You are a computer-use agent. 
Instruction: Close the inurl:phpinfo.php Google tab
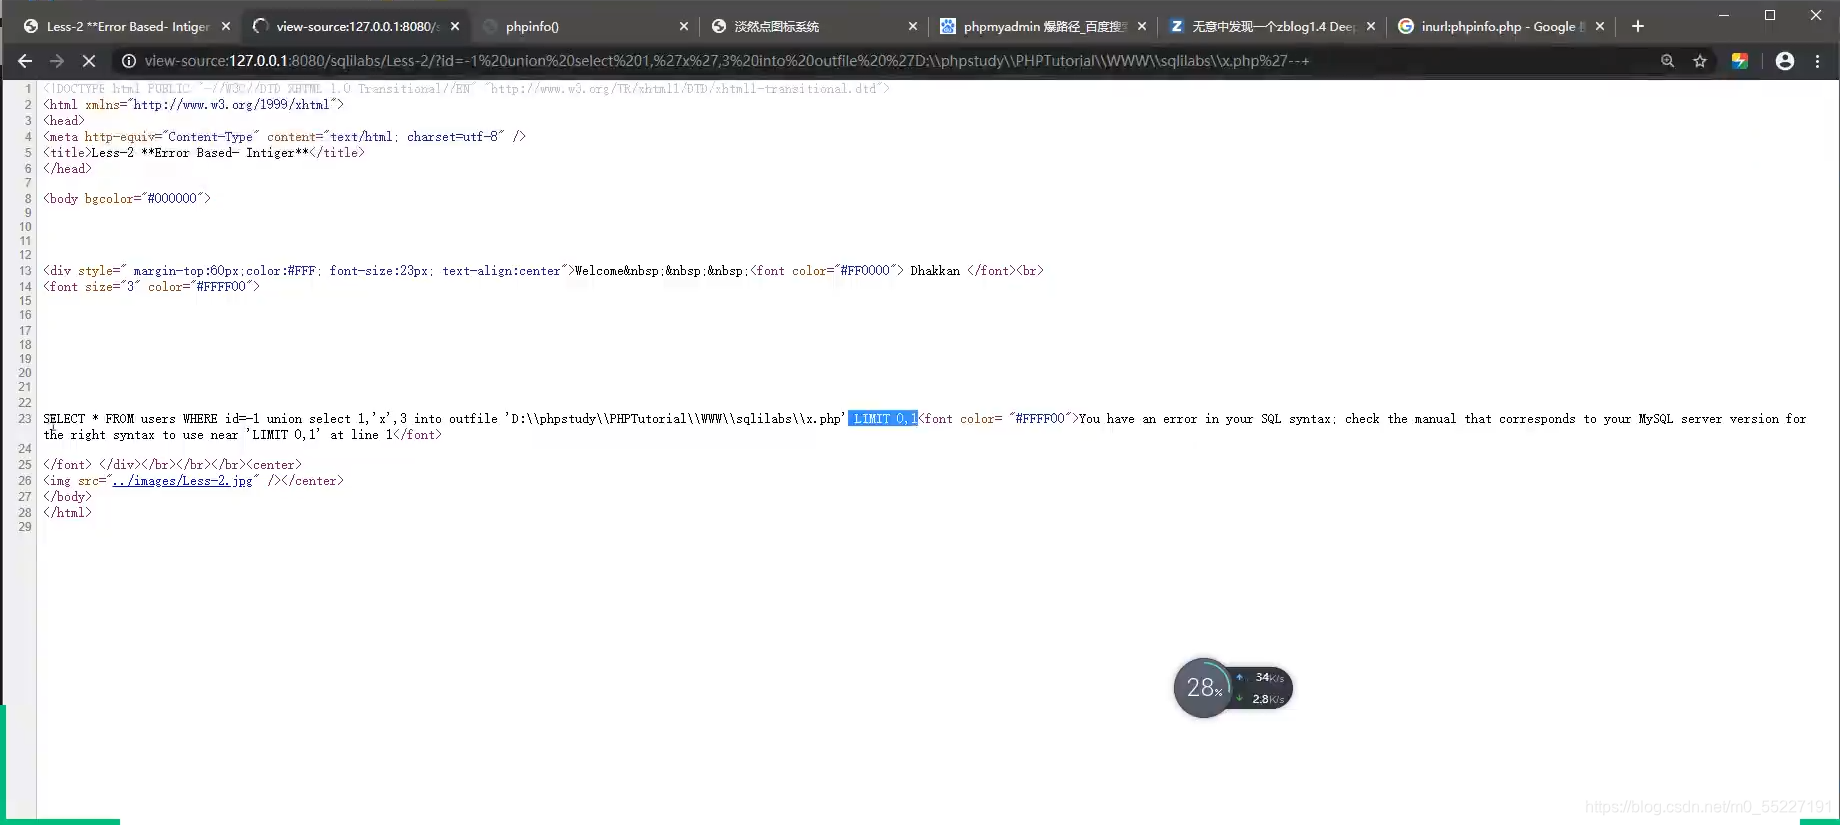1600,27
